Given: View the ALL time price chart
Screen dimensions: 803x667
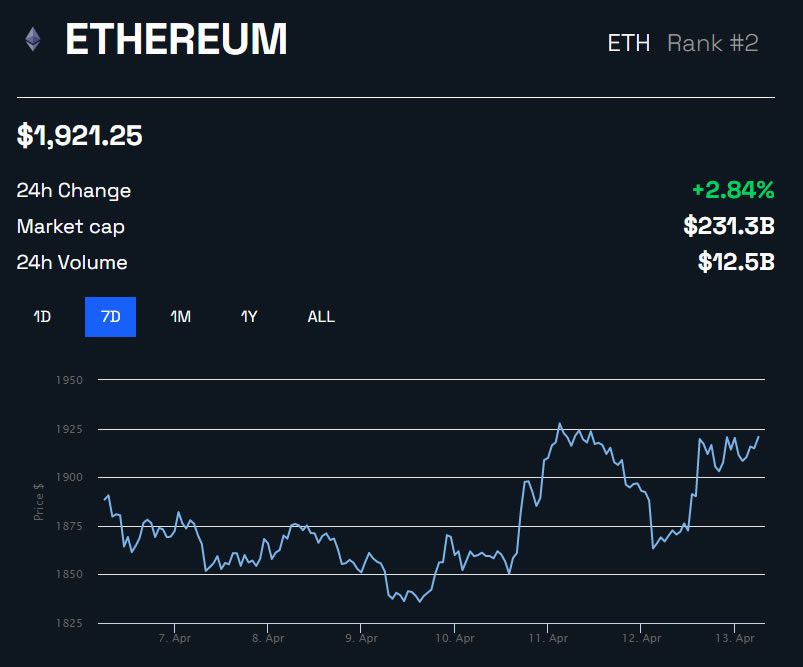Looking at the screenshot, I should (x=321, y=317).
